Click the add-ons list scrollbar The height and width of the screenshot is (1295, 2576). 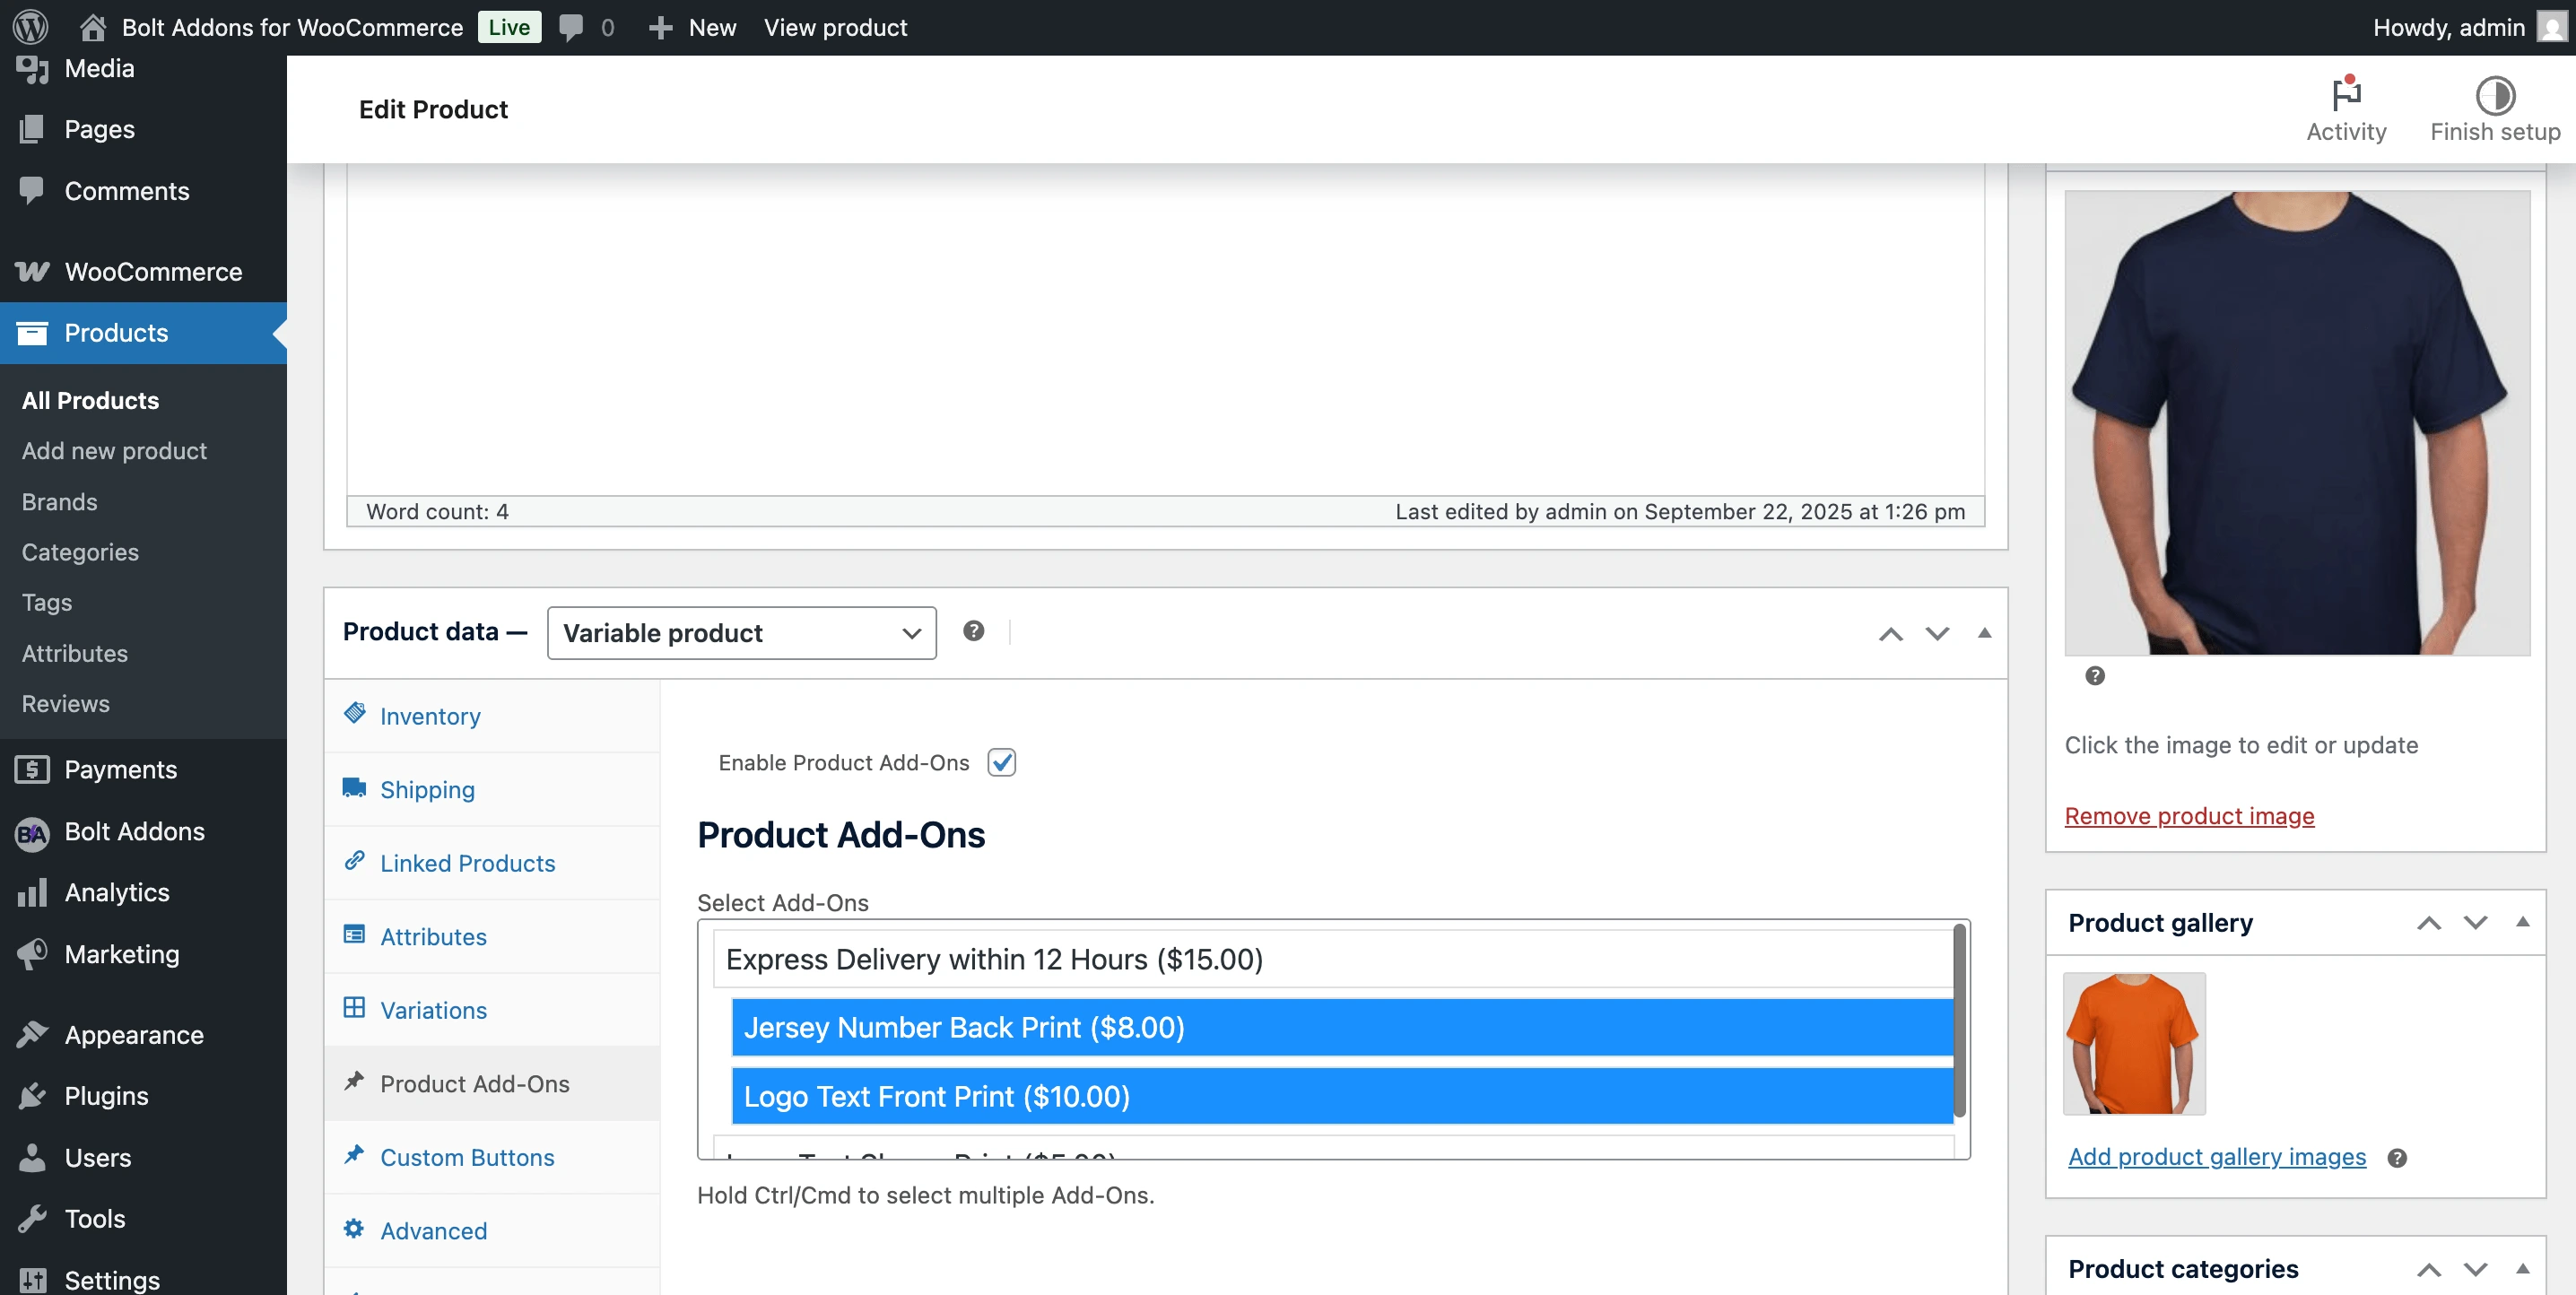pos(1959,1020)
